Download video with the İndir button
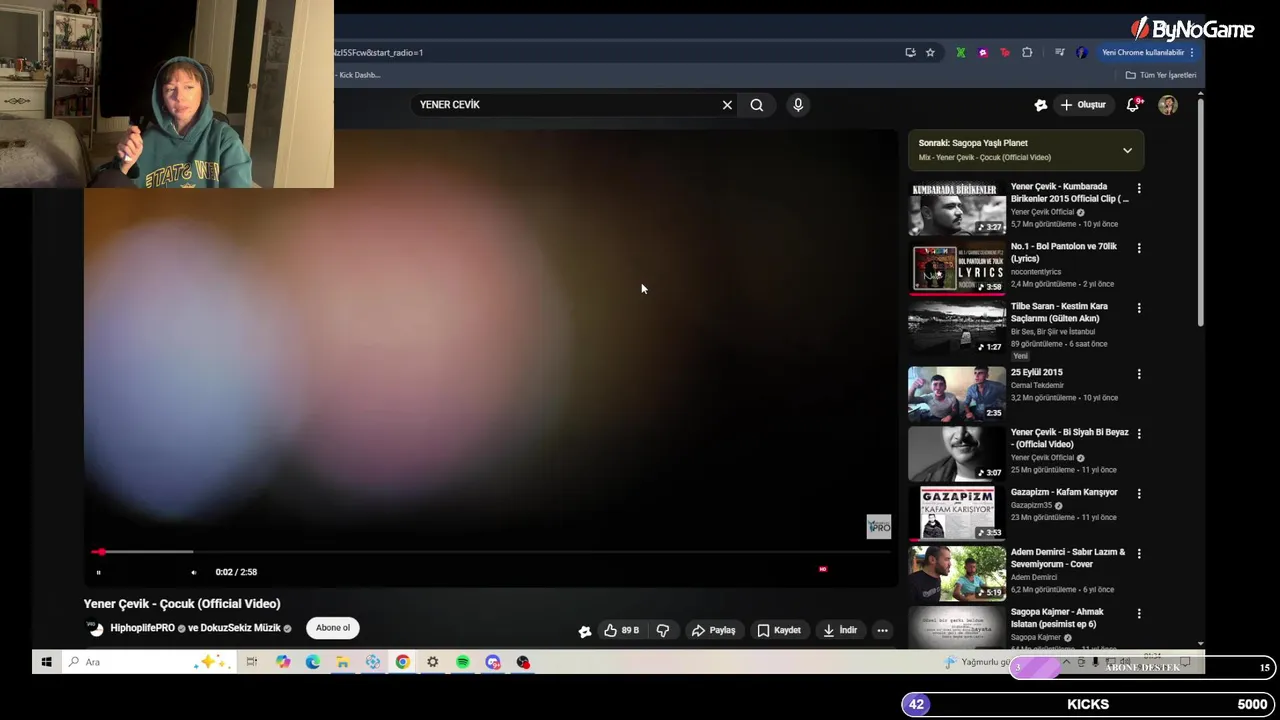 (840, 630)
